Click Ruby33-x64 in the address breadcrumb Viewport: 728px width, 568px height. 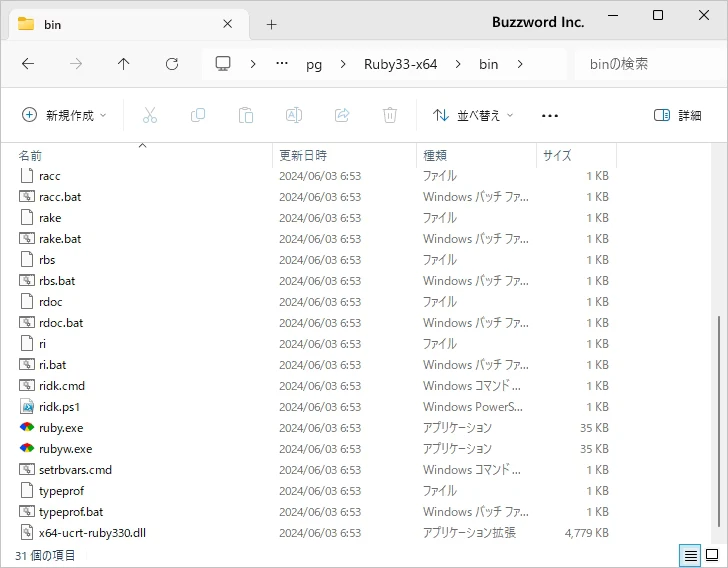click(400, 64)
